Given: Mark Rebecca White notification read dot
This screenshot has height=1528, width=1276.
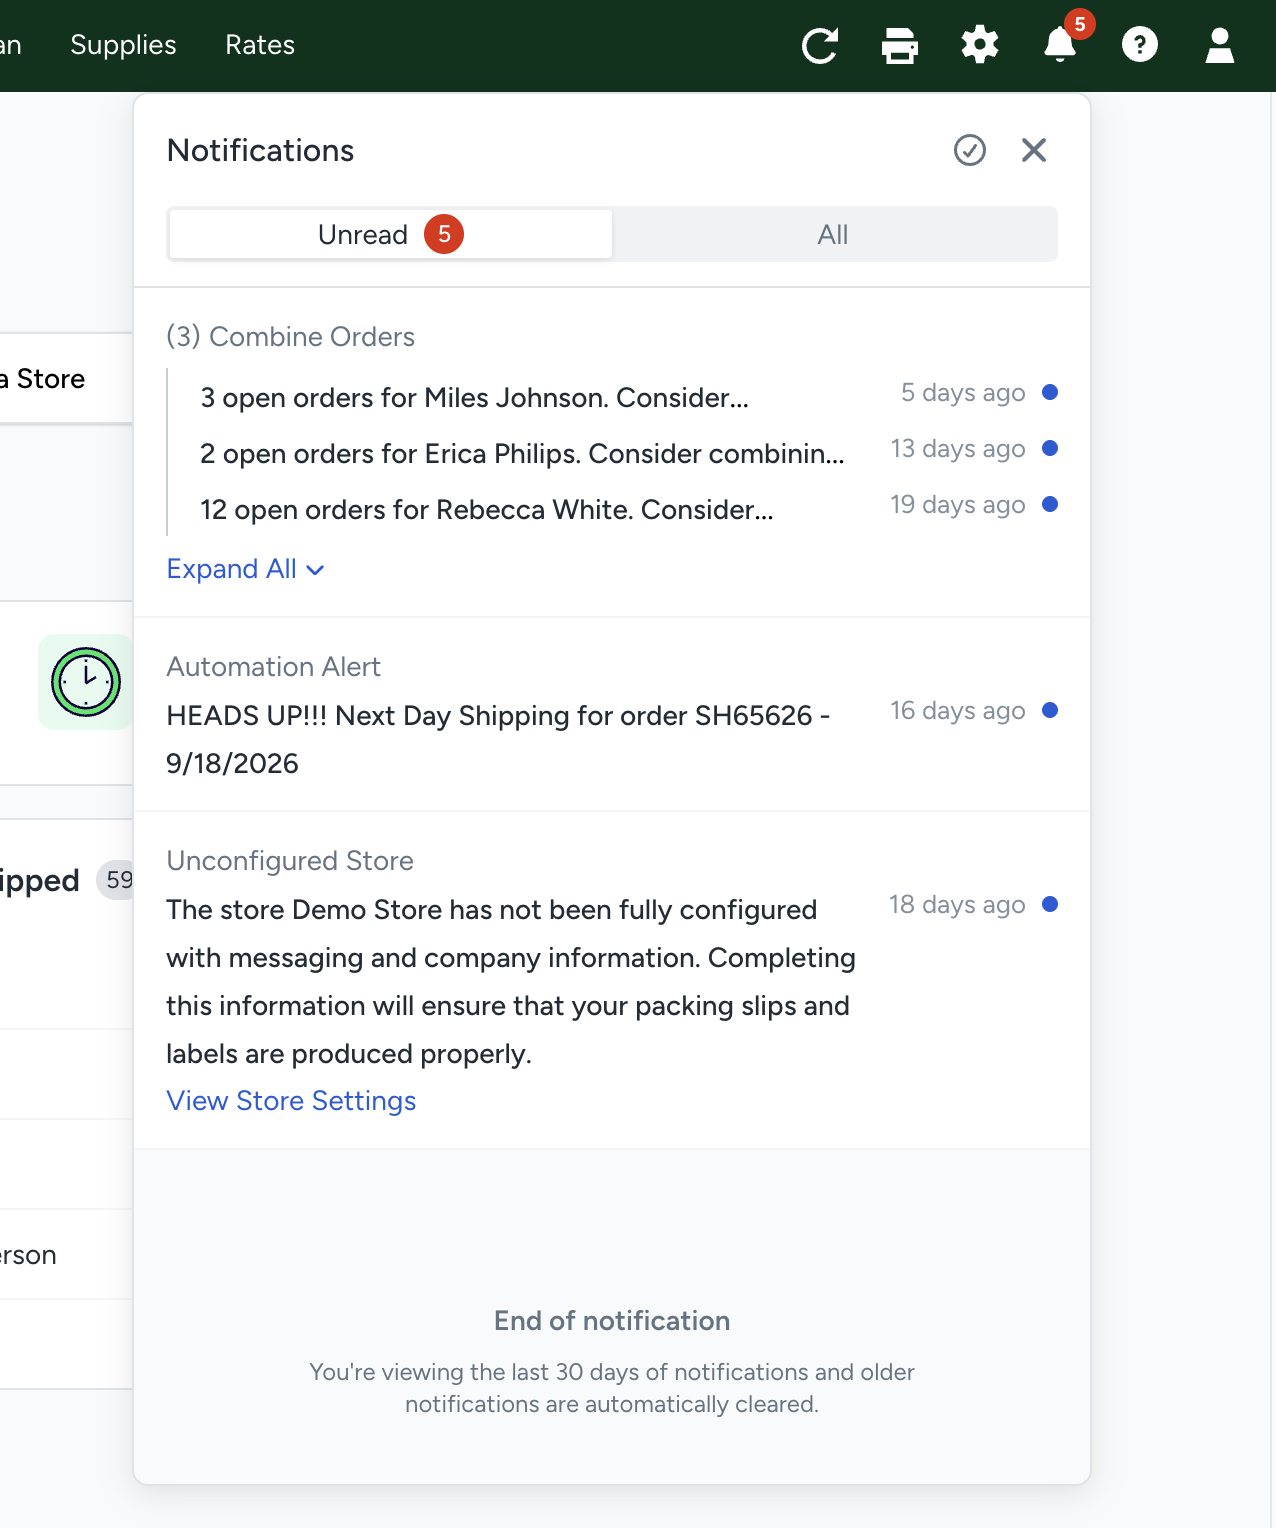Looking at the screenshot, I should 1050,504.
